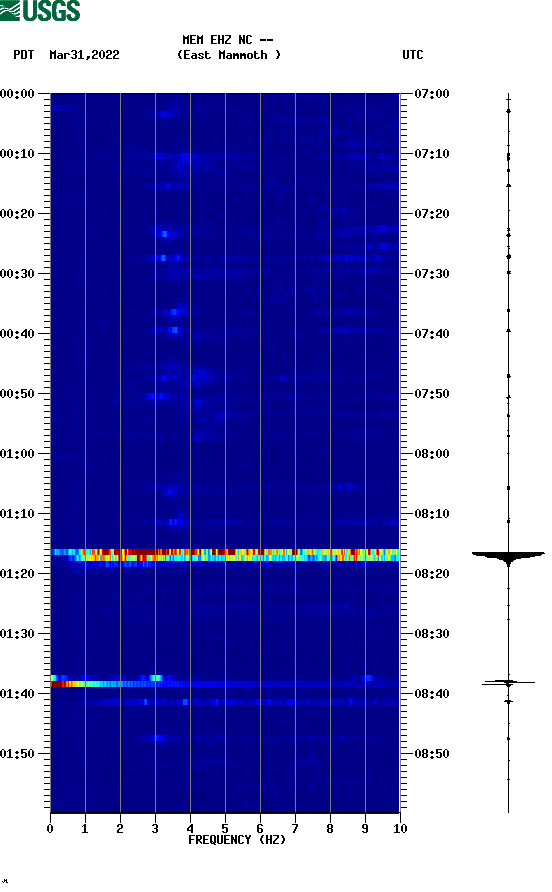
Task: Click the 'UTC' timezone label
Action: (x=413, y=55)
